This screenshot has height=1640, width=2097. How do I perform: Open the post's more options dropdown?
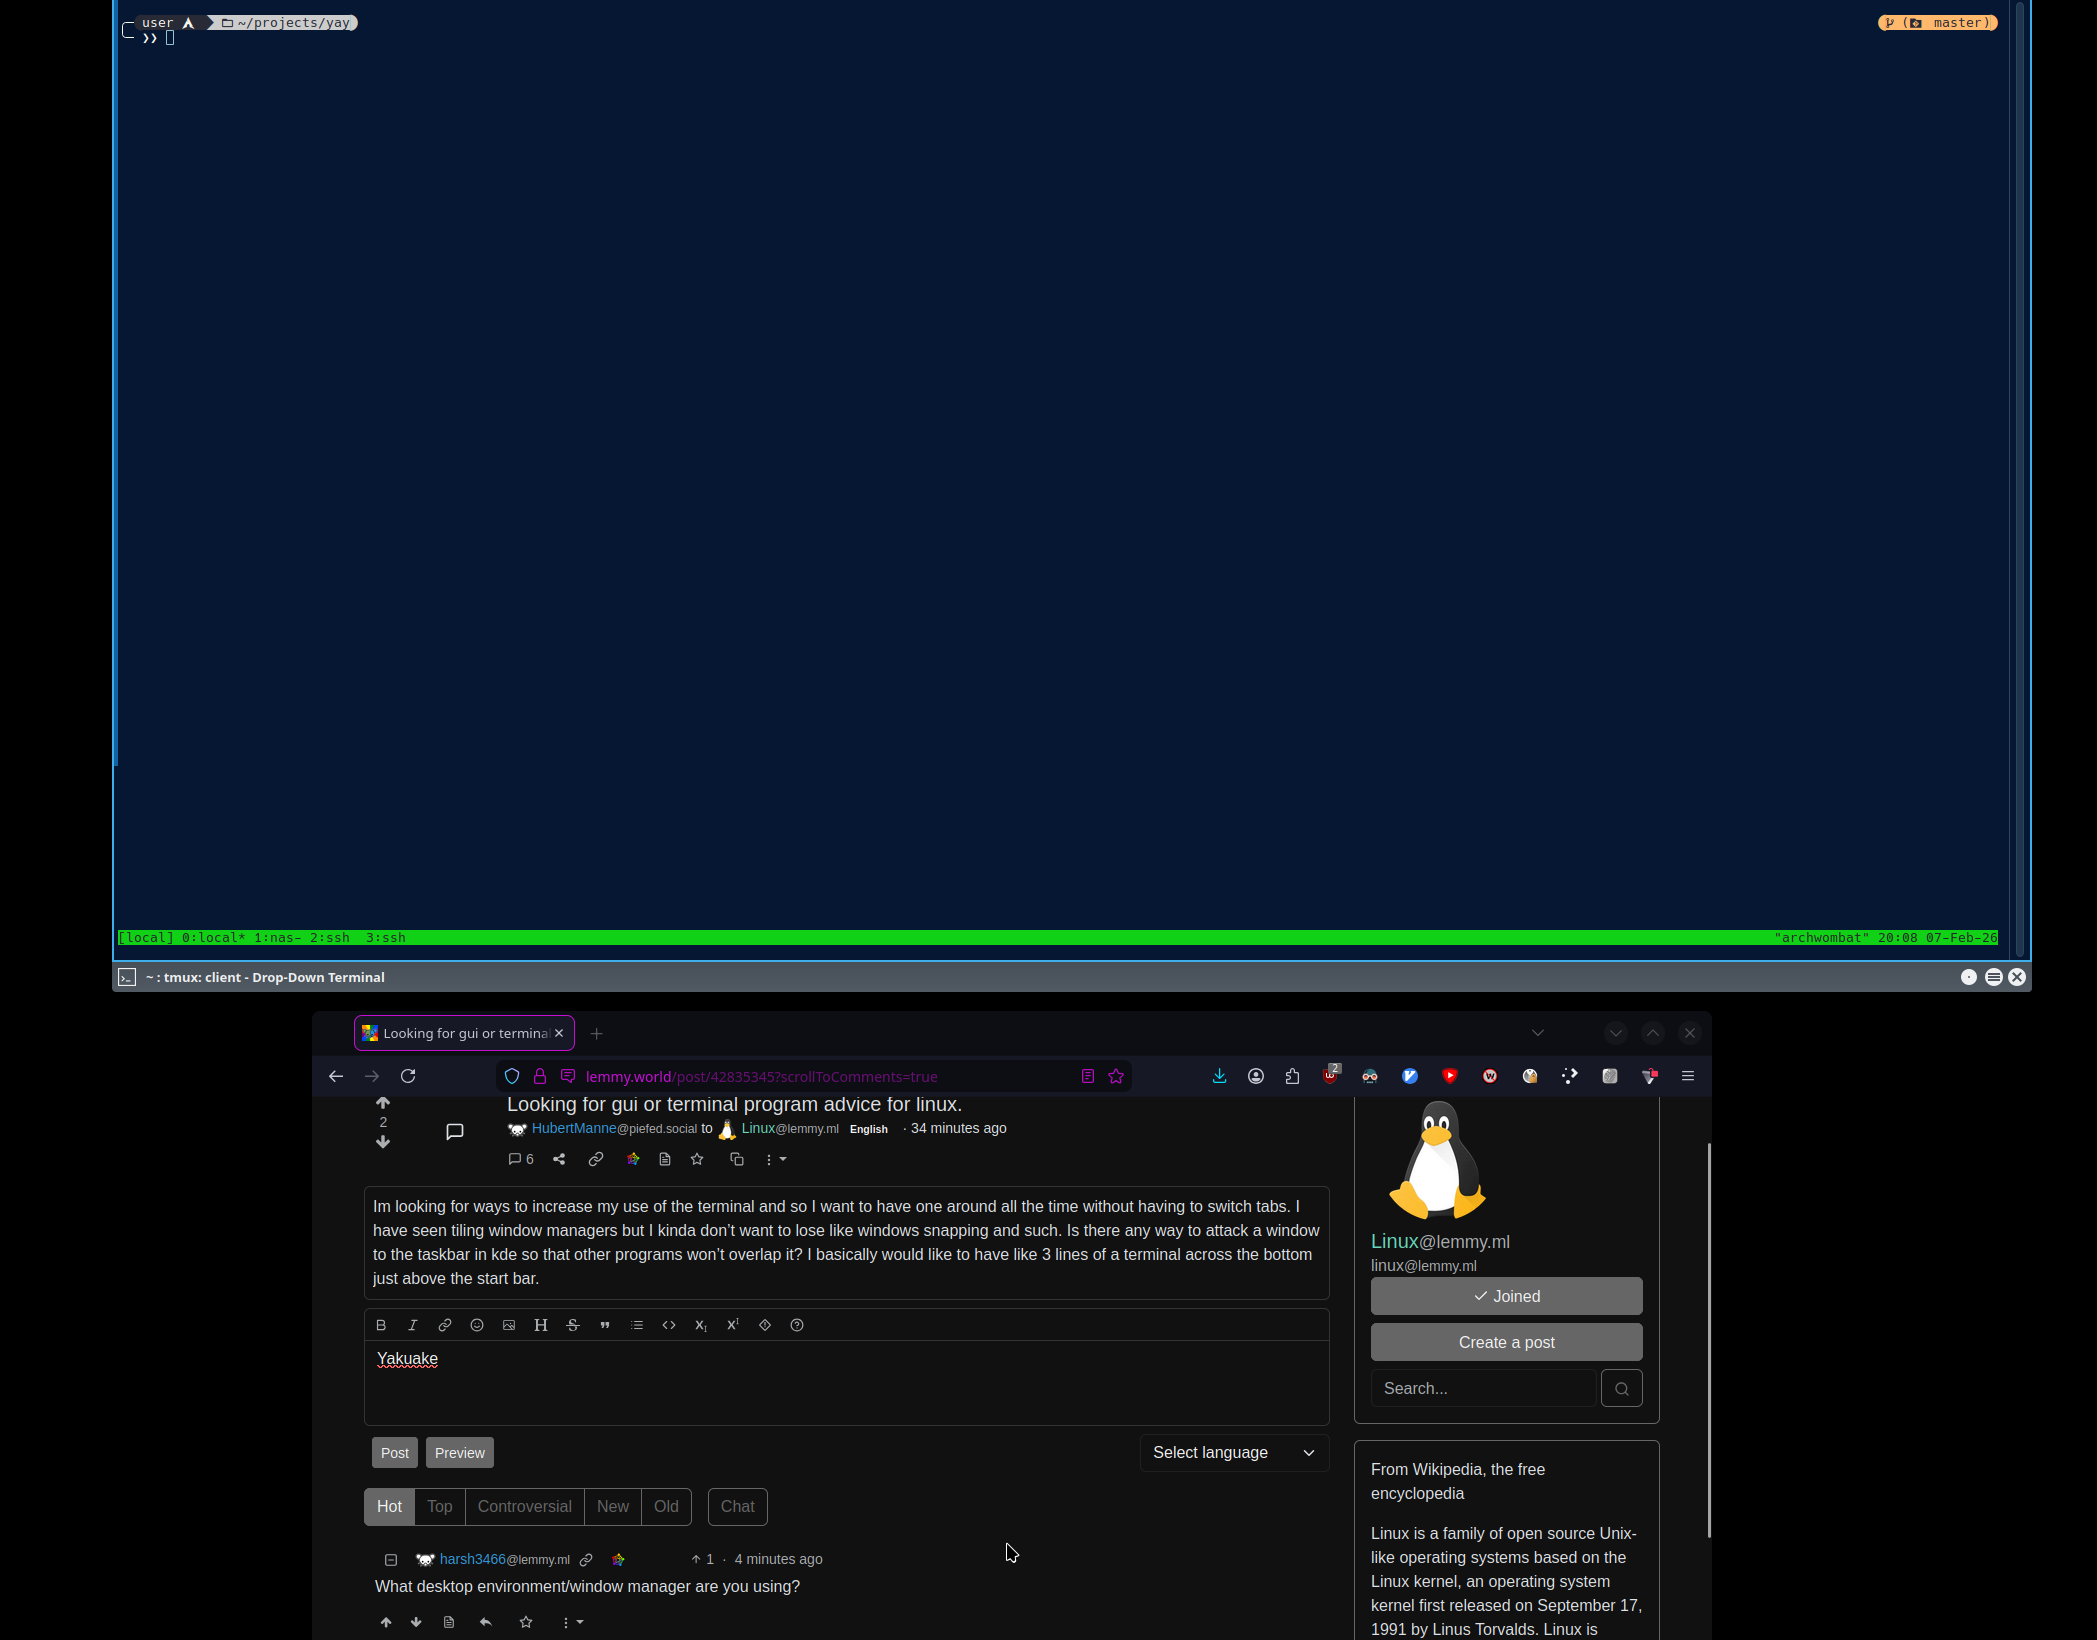click(776, 1159)
